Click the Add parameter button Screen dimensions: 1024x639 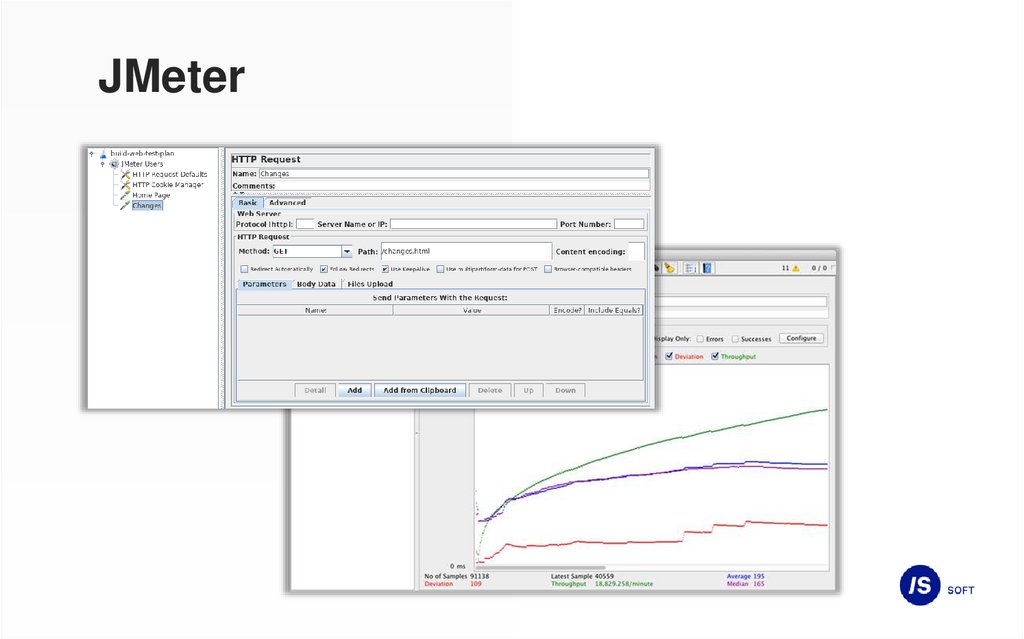click(355, 390)
